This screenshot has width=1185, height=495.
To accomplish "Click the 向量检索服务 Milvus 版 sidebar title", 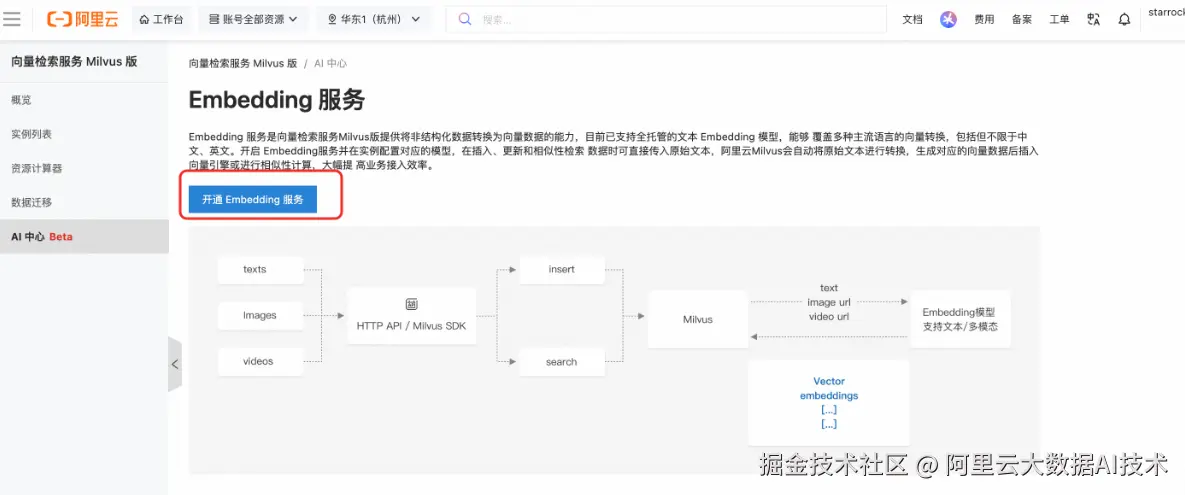I will 74,62.
